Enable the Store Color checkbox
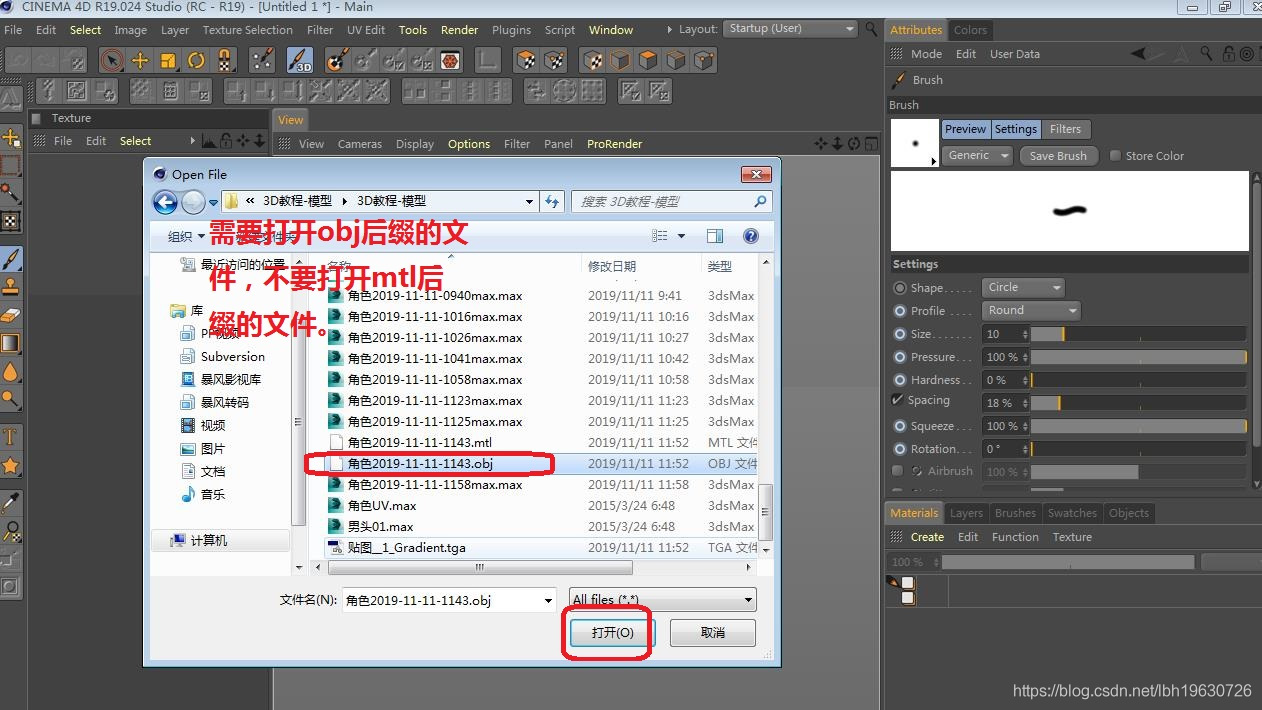The height and width of the screenshot is (710, 1262). tap(1115, 156)
